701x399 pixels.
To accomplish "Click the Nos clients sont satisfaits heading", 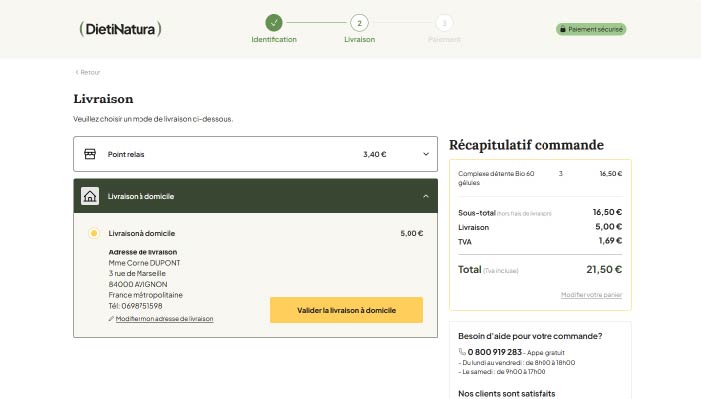I will (x=507, y=394).
